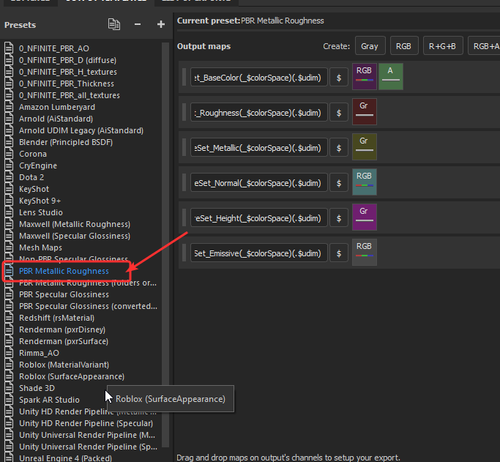This screenshot has height=462, width=500.
Task: Click the BaseColor RGB channel swatch
Action: pyautogui.click(x=364, y=76)
